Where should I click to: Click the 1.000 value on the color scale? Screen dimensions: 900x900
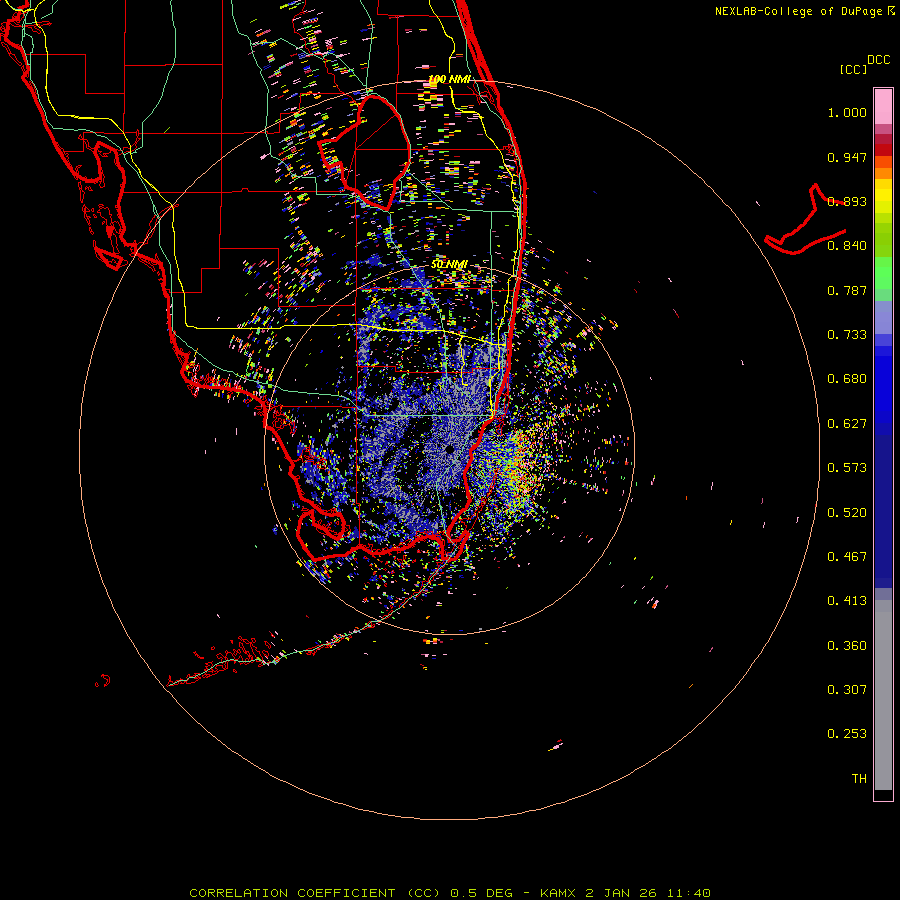pos(847,112)
